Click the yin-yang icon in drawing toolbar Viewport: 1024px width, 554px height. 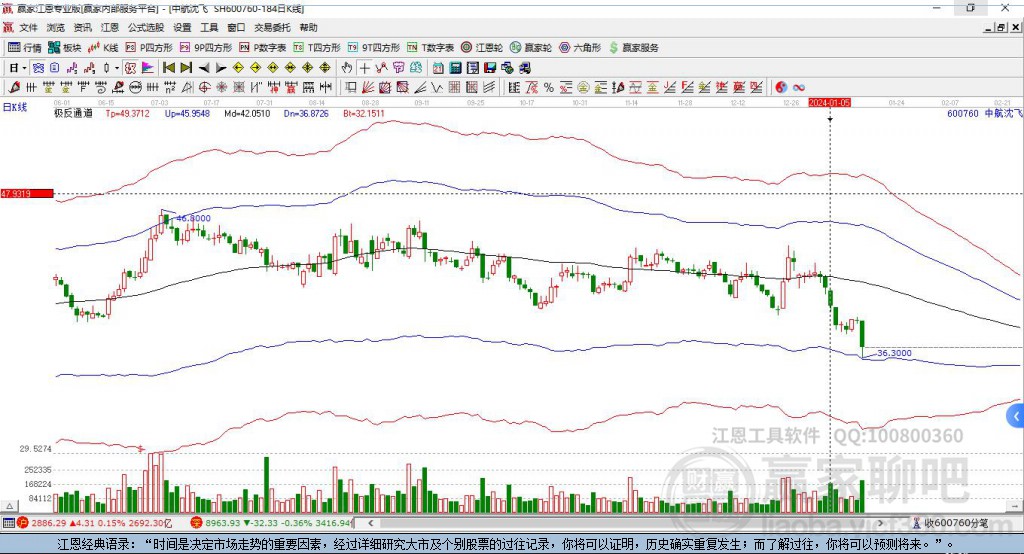[781, 86]
